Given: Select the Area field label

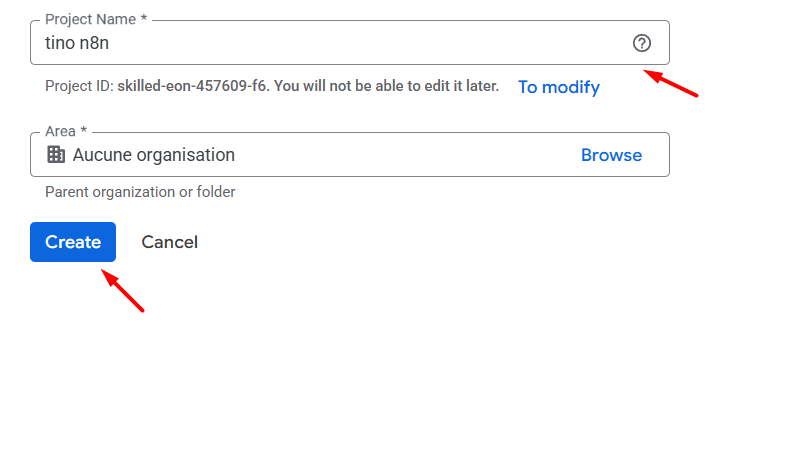Looking at the screenshot, I should click(x=60, y=131).
